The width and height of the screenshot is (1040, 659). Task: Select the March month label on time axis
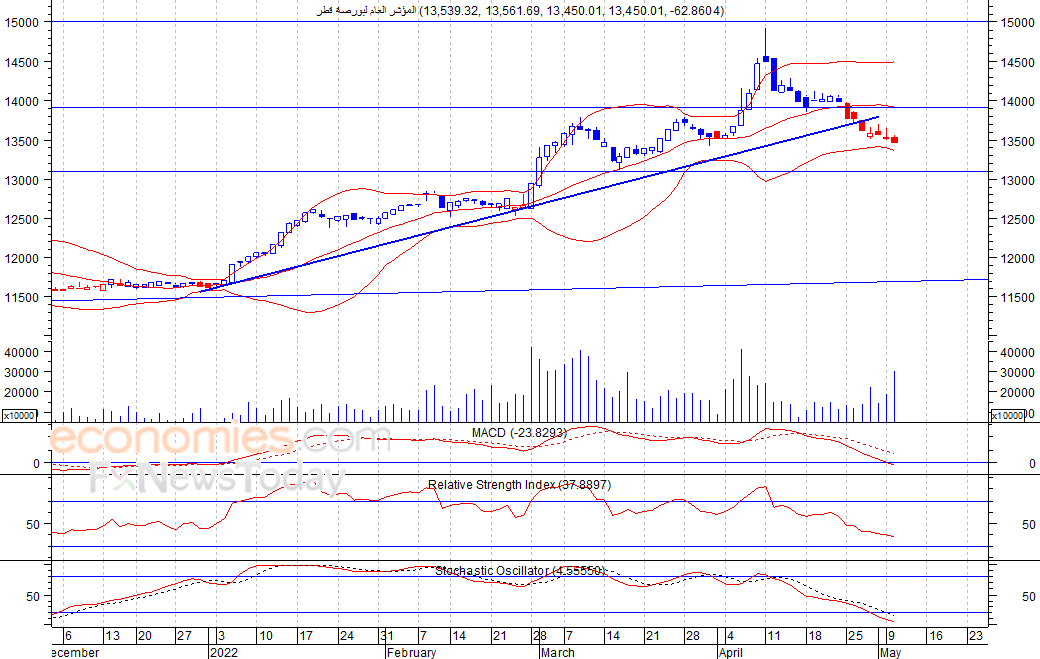pos(557,652)
